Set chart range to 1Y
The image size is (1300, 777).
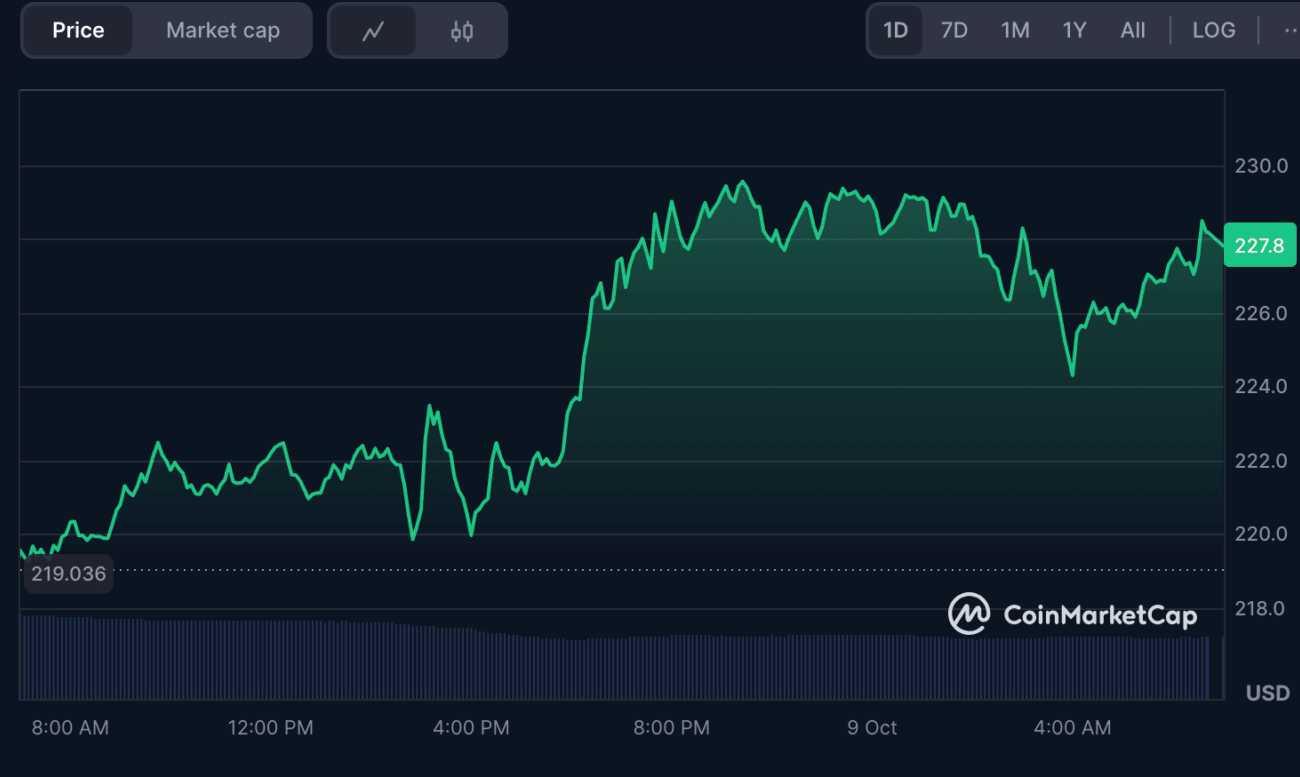1074,30
